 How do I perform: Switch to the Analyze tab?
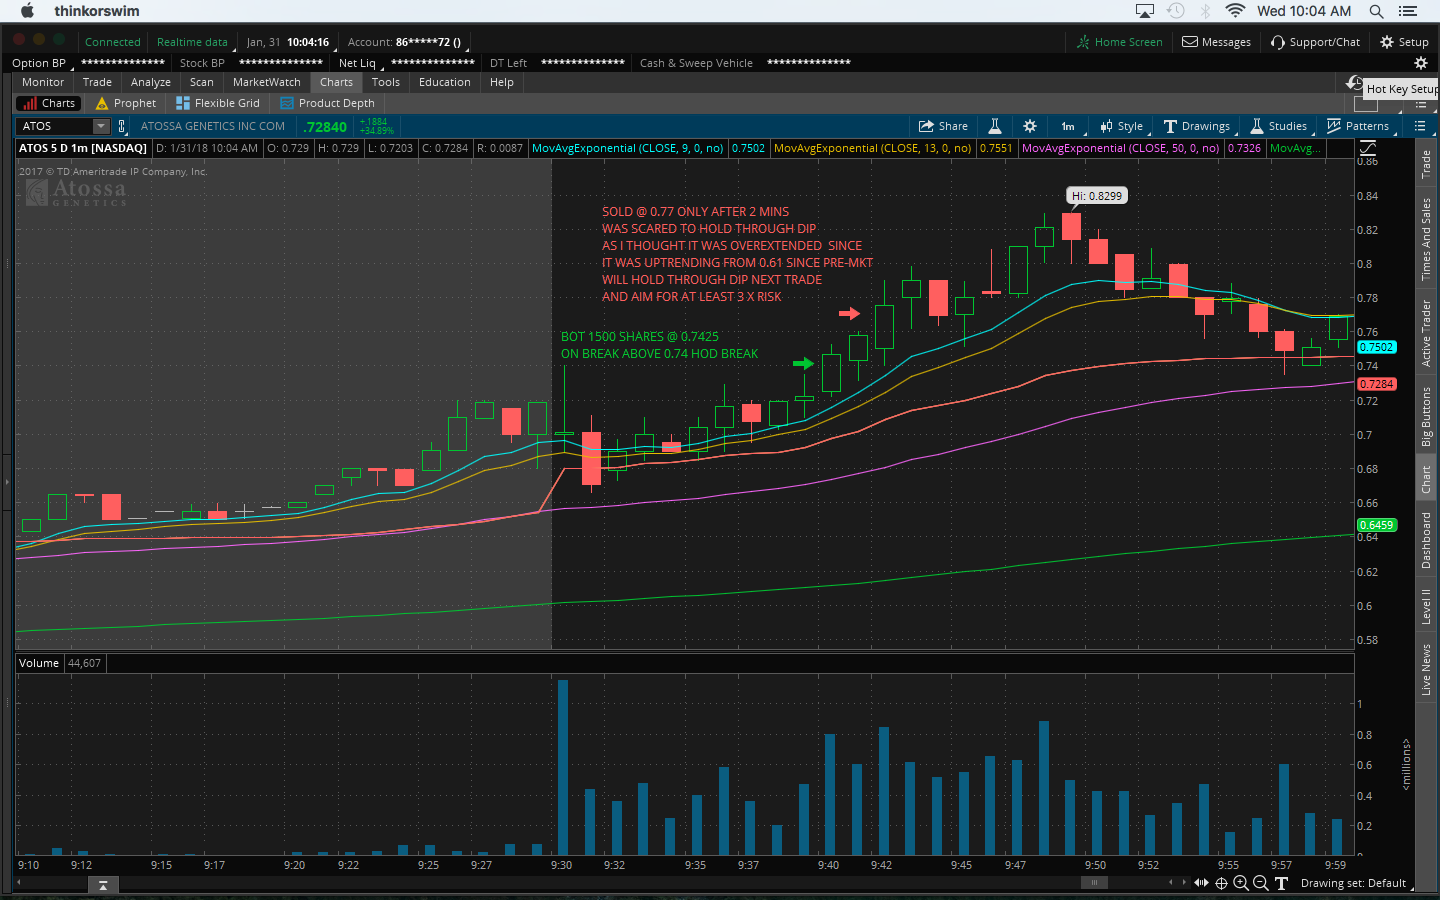point(150,82)
